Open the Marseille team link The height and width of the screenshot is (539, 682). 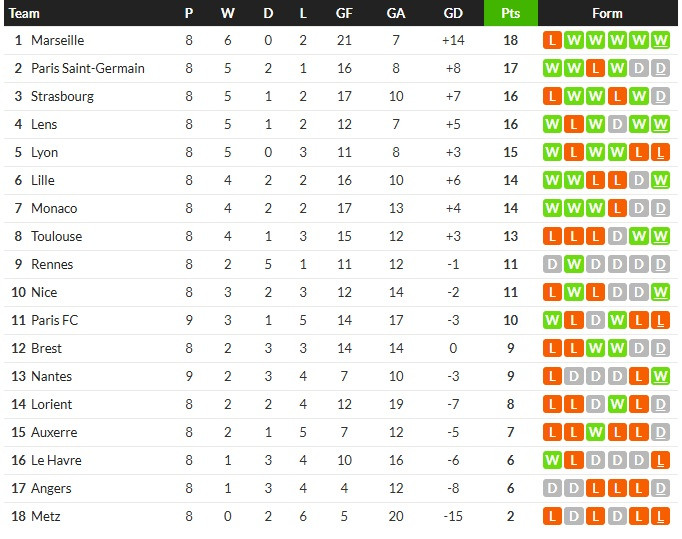pyautogui.click(x=57, y=41)
